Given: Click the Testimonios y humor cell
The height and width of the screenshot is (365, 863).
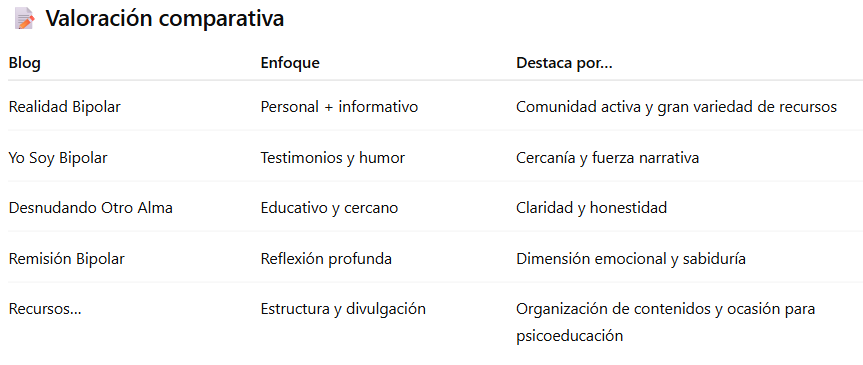Looking at the screenshot, I should tap(332, 158).
